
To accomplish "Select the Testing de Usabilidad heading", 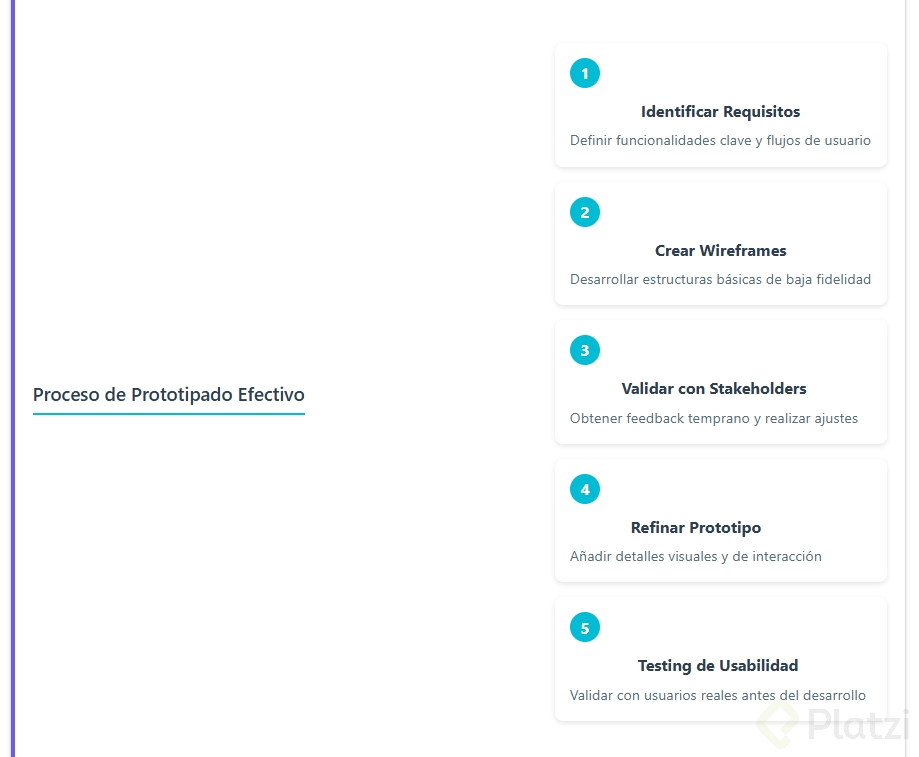I will (717, 666).
